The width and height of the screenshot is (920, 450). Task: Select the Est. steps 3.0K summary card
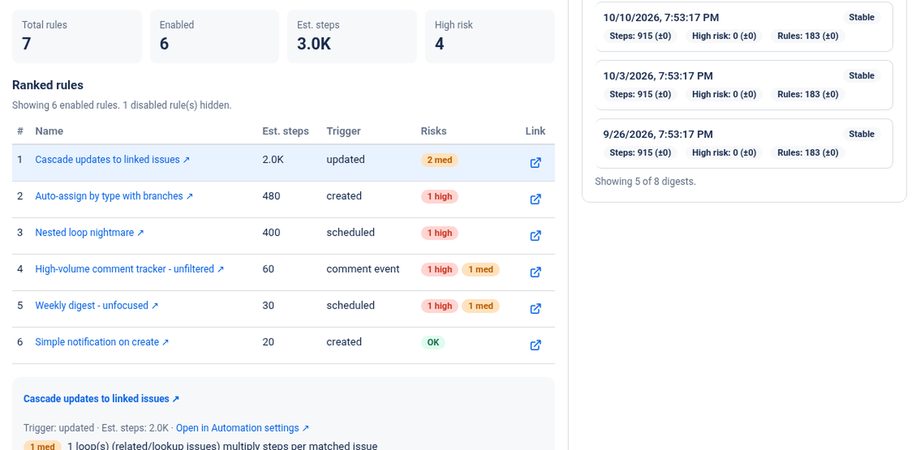[352, 36]
